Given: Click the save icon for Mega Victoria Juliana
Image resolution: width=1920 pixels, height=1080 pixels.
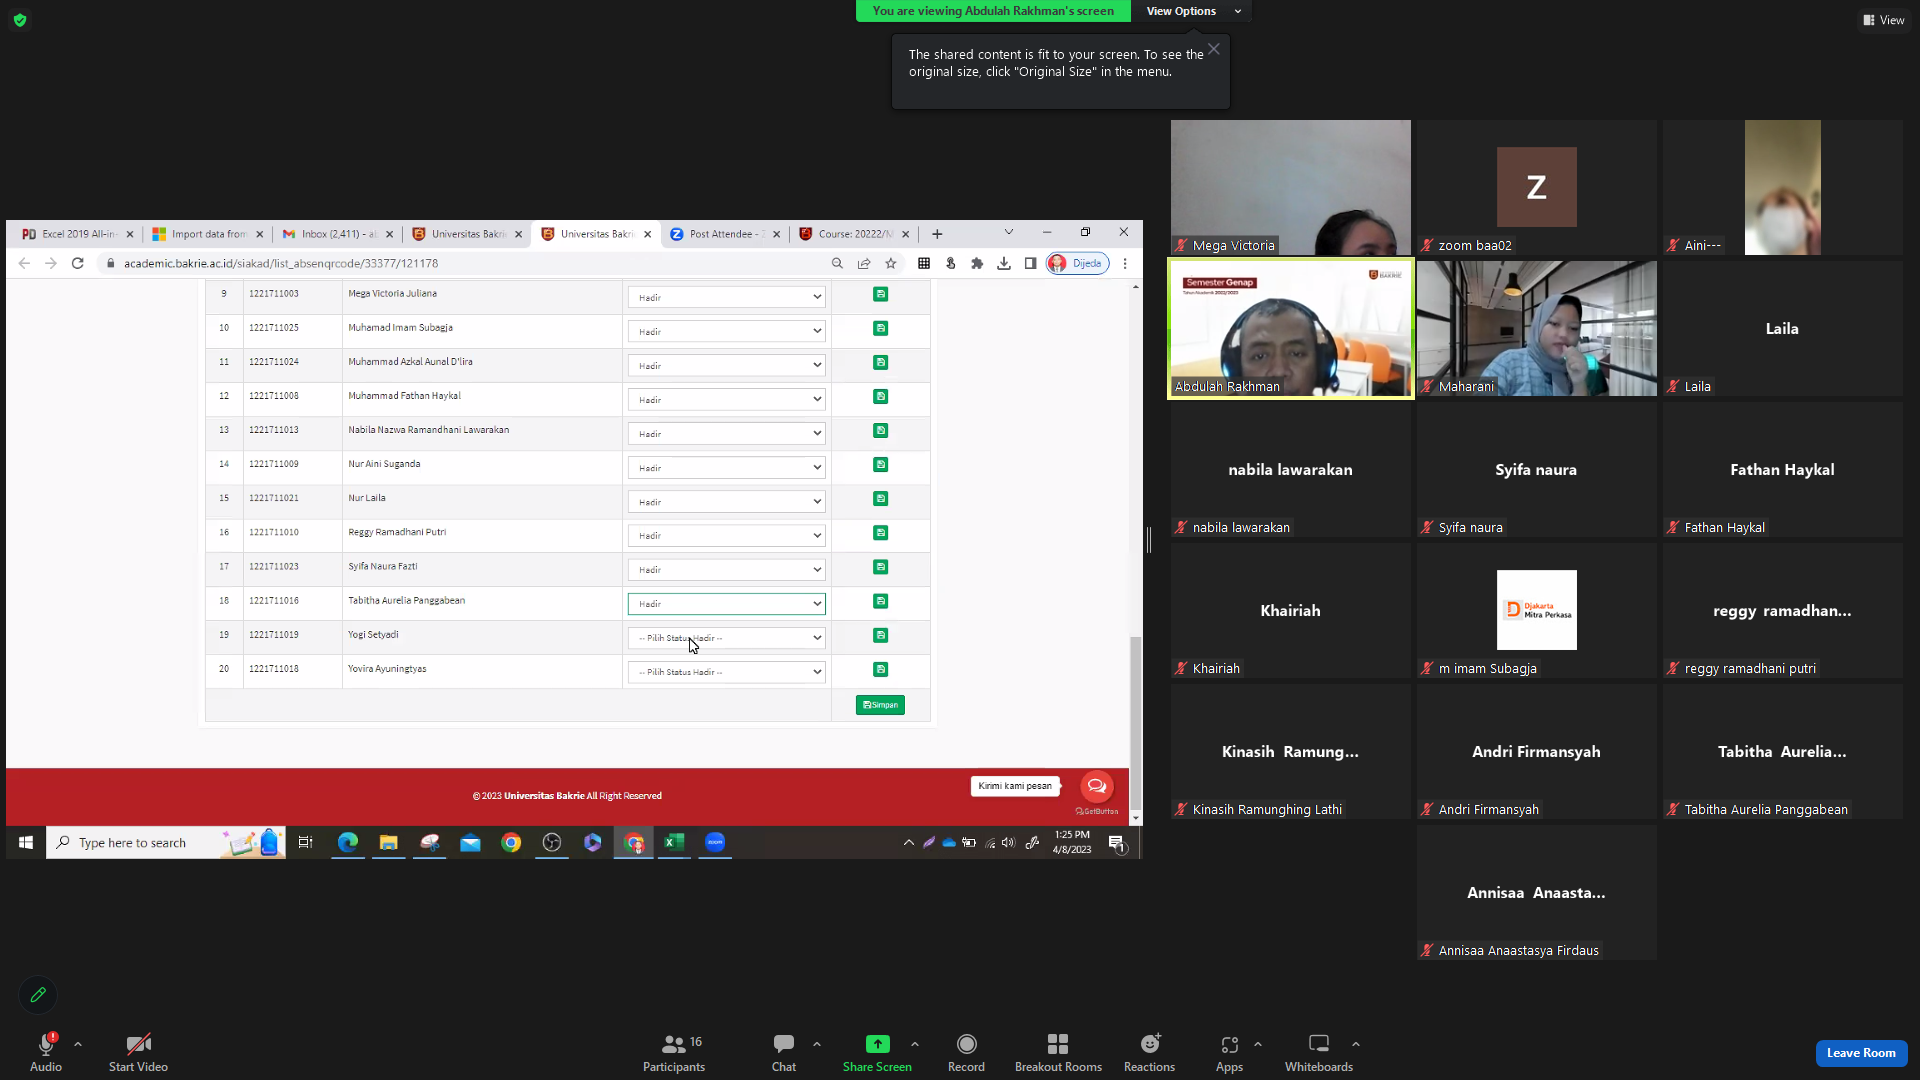Looking at the screenshot, I should click(x=880, y=294).
